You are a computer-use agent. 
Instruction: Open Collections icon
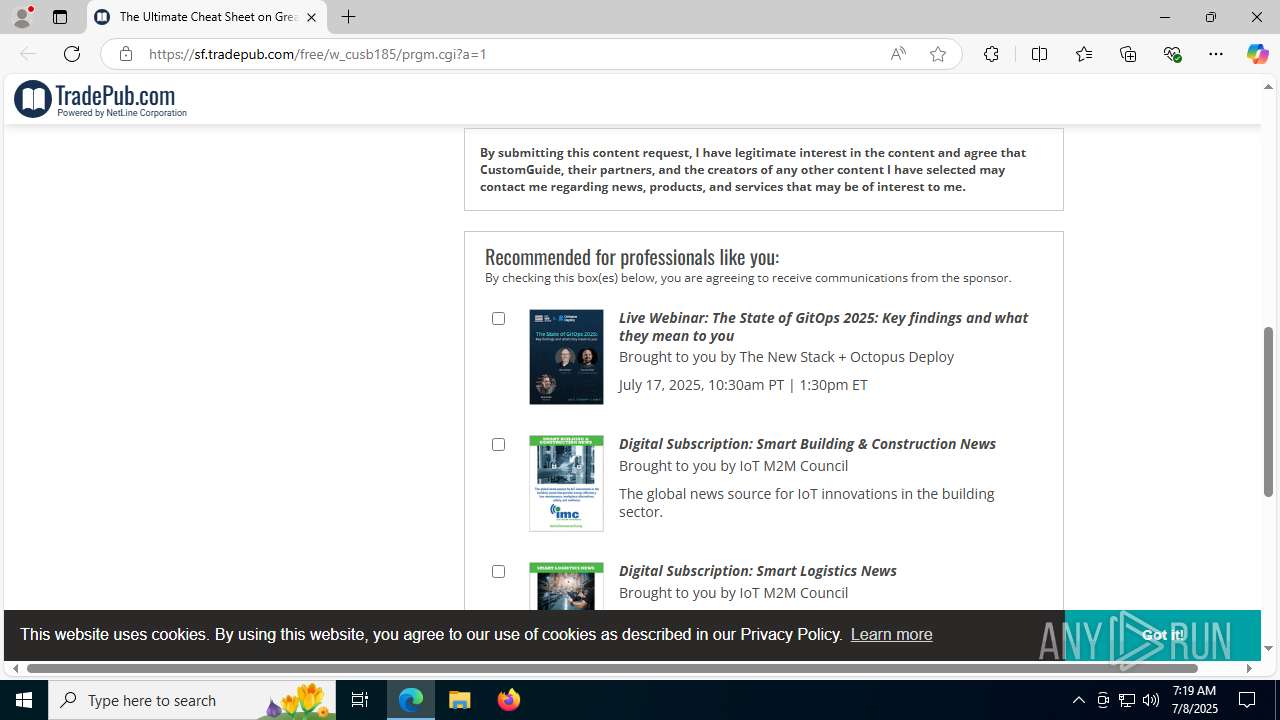coord(1128,54)
